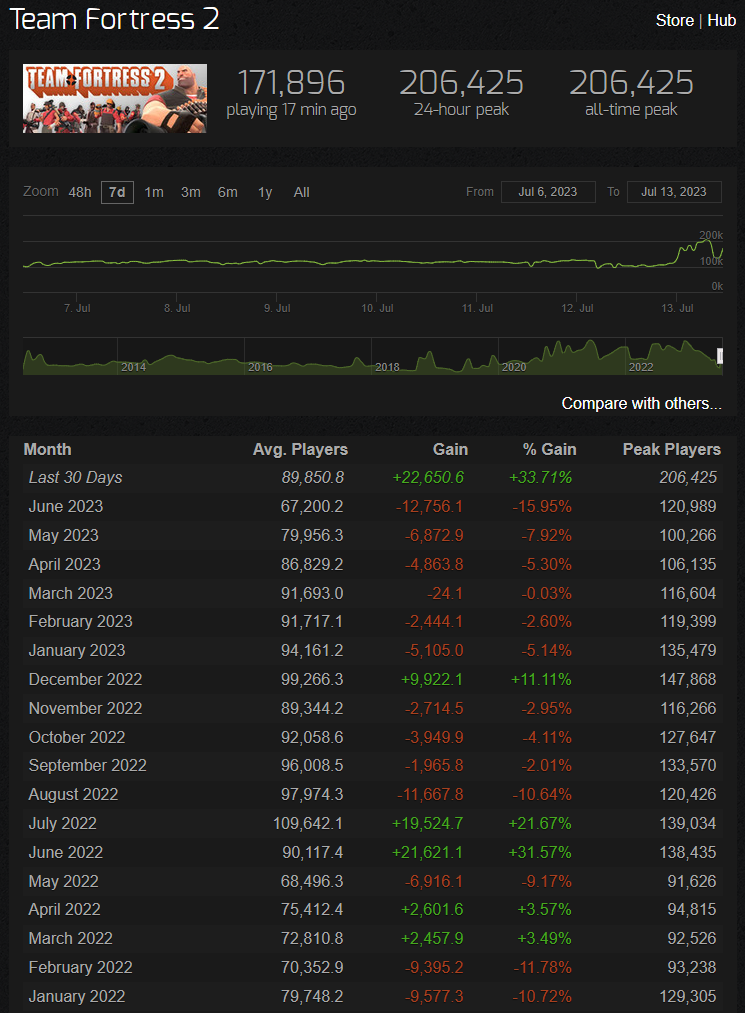This screenshot has width=745, height=1013.
Task: Open the Store link
Action: point(675,21)
